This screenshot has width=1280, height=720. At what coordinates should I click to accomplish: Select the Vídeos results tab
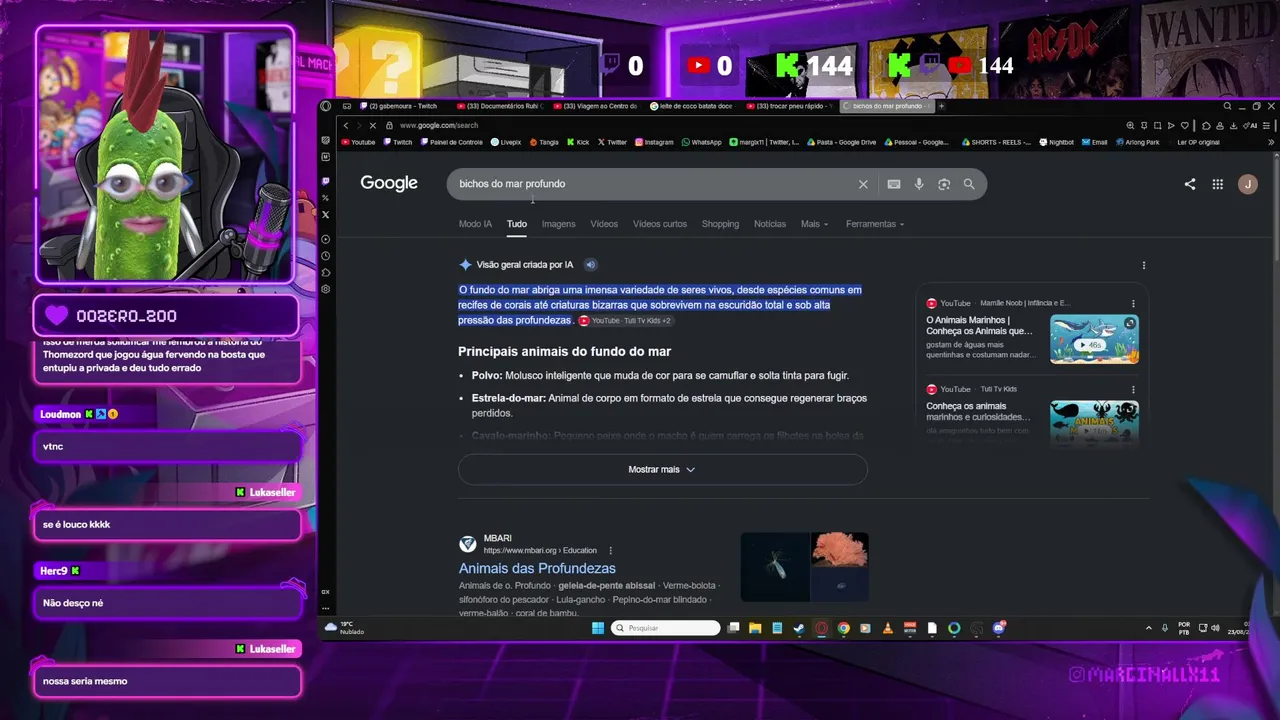click(604, 224)
